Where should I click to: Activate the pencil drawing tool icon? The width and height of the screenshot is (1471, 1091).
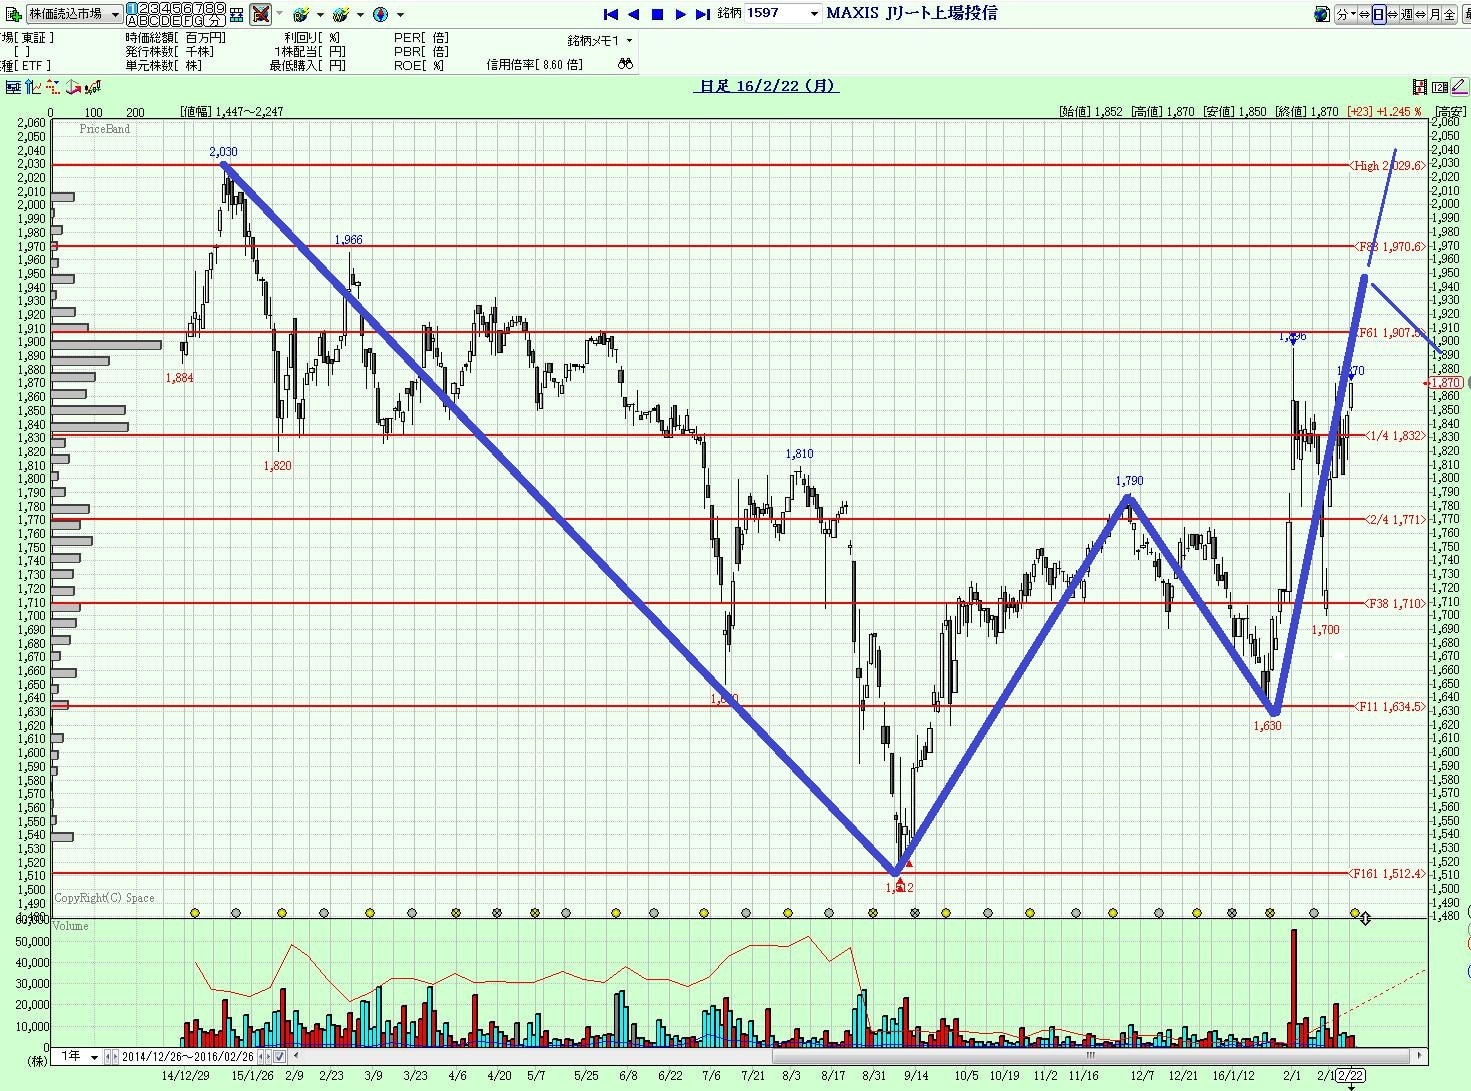1459,87
